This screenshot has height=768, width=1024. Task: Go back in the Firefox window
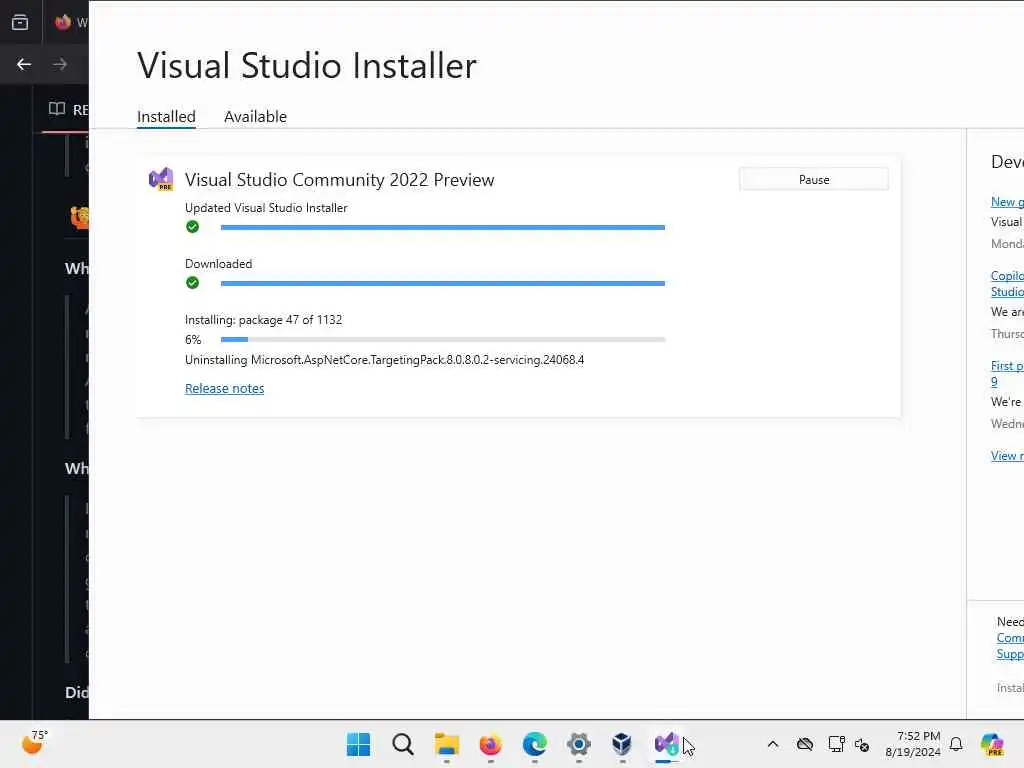tap(24, 64)
